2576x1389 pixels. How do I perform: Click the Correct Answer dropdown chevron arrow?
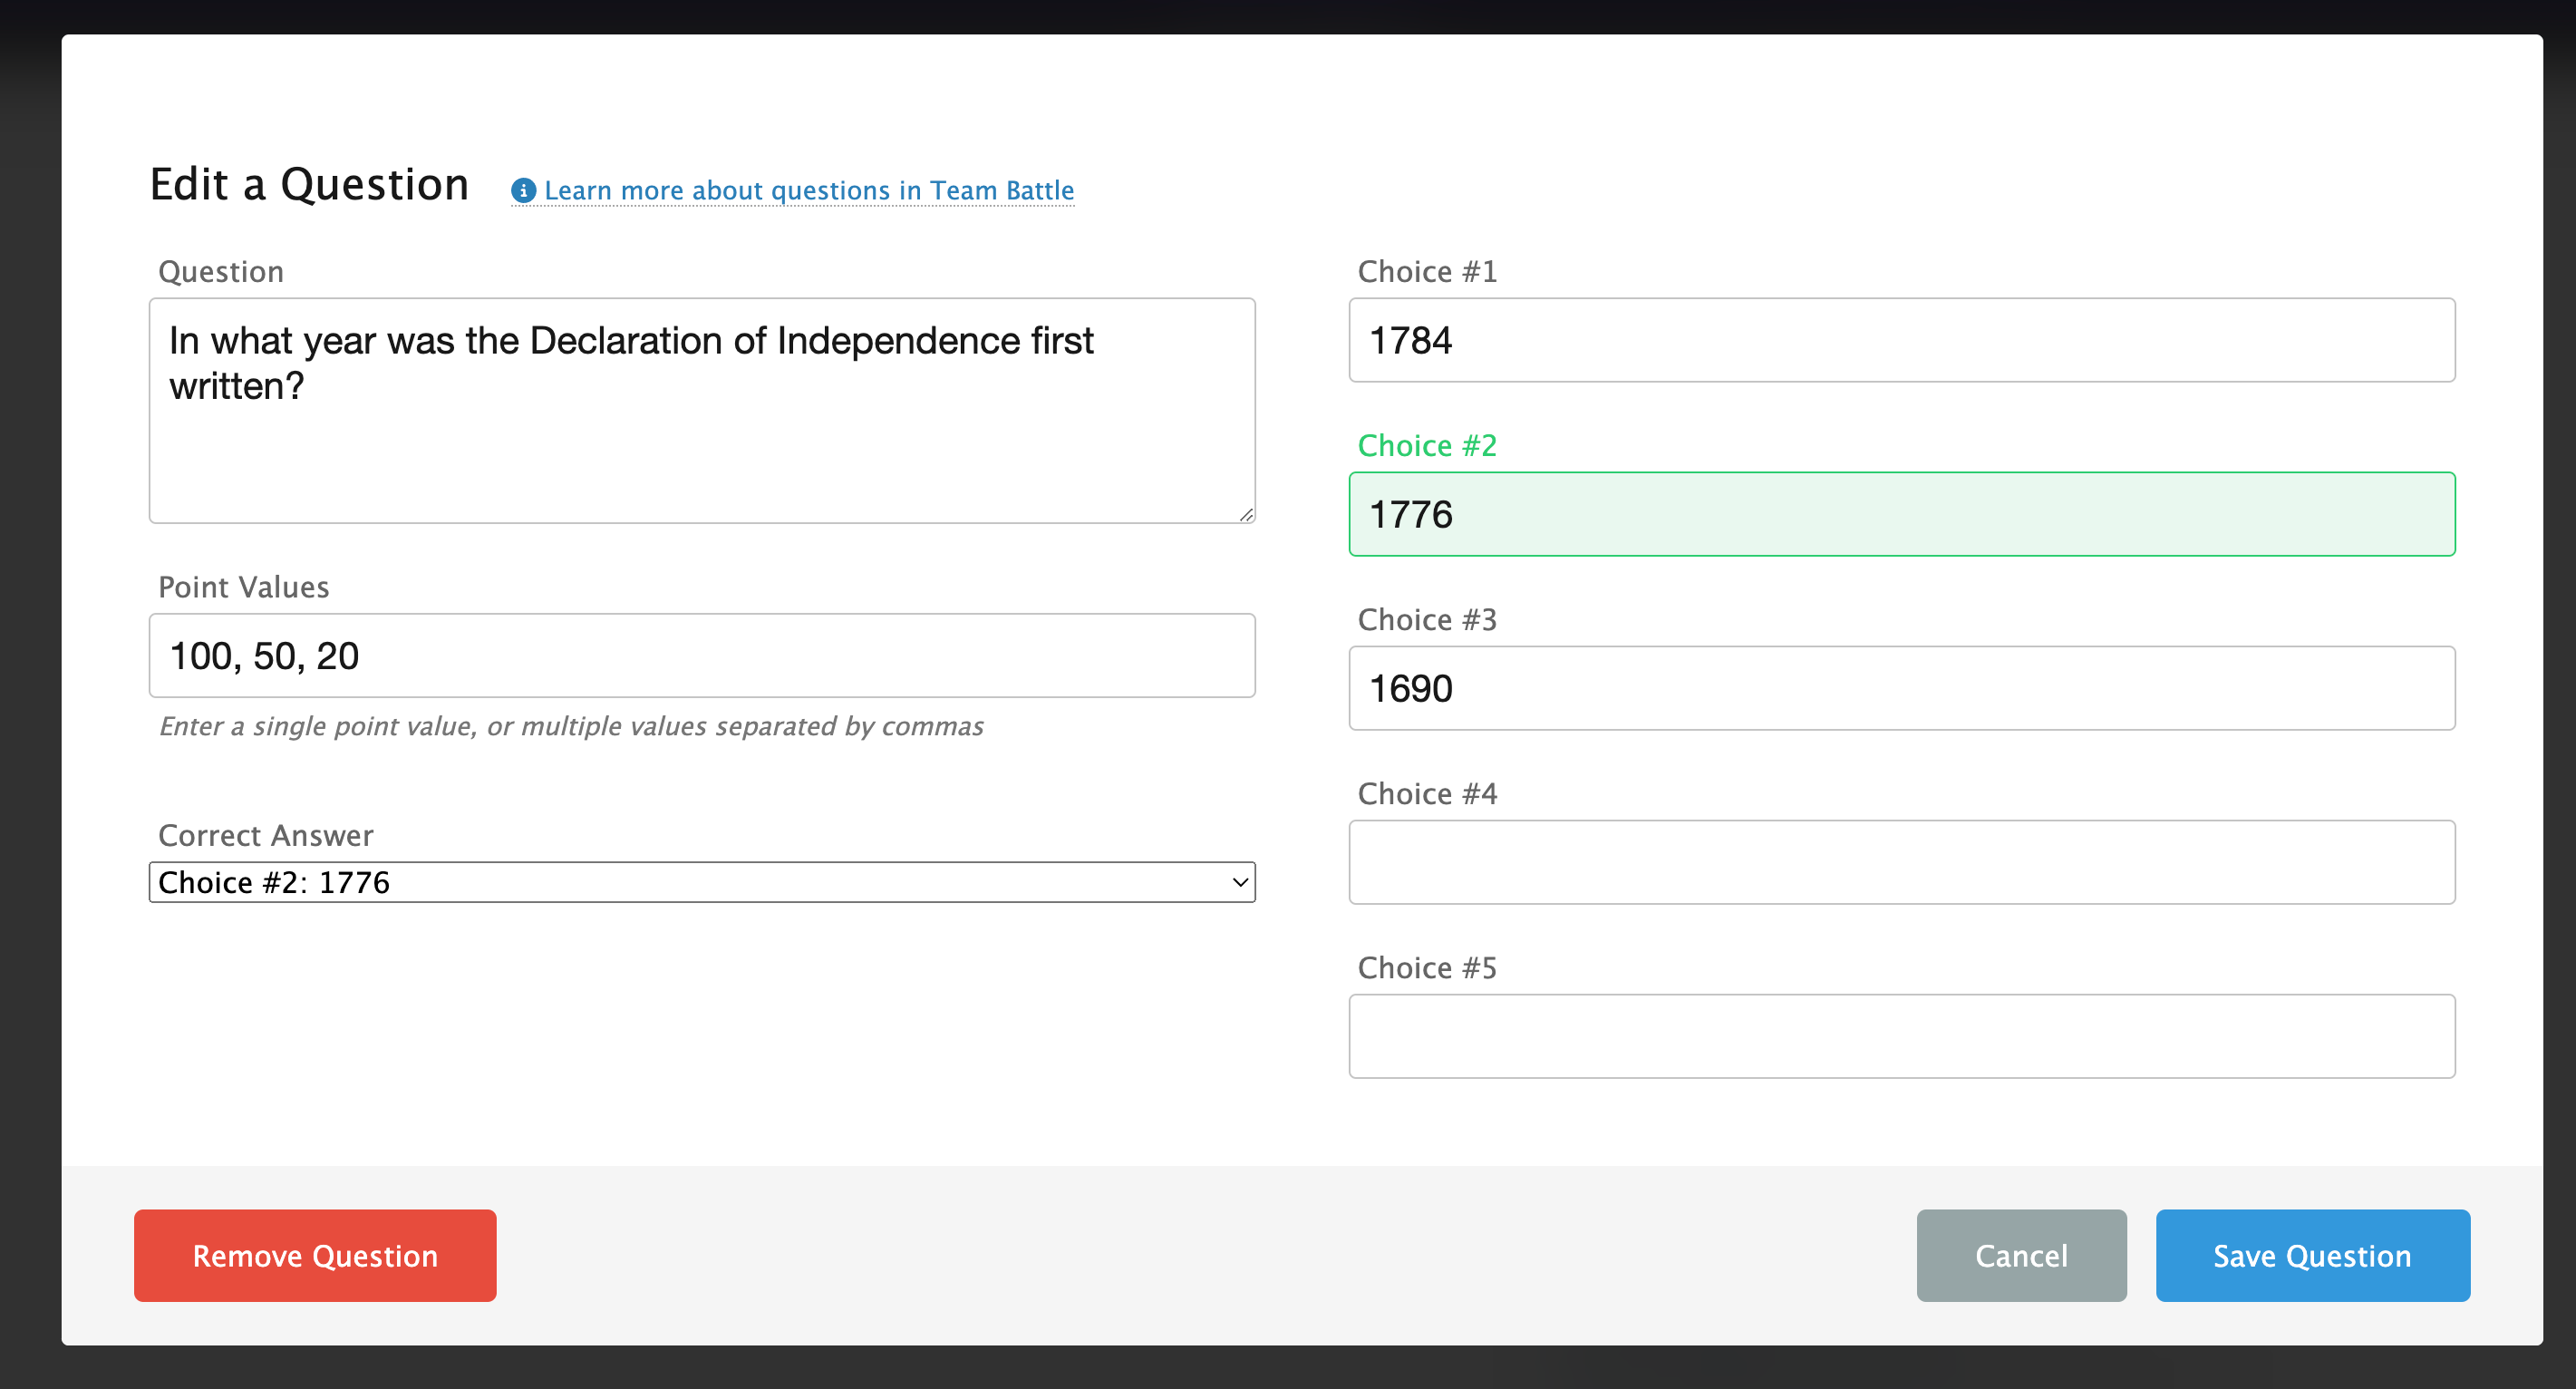pyautogui.click(x=1239, y=882)
